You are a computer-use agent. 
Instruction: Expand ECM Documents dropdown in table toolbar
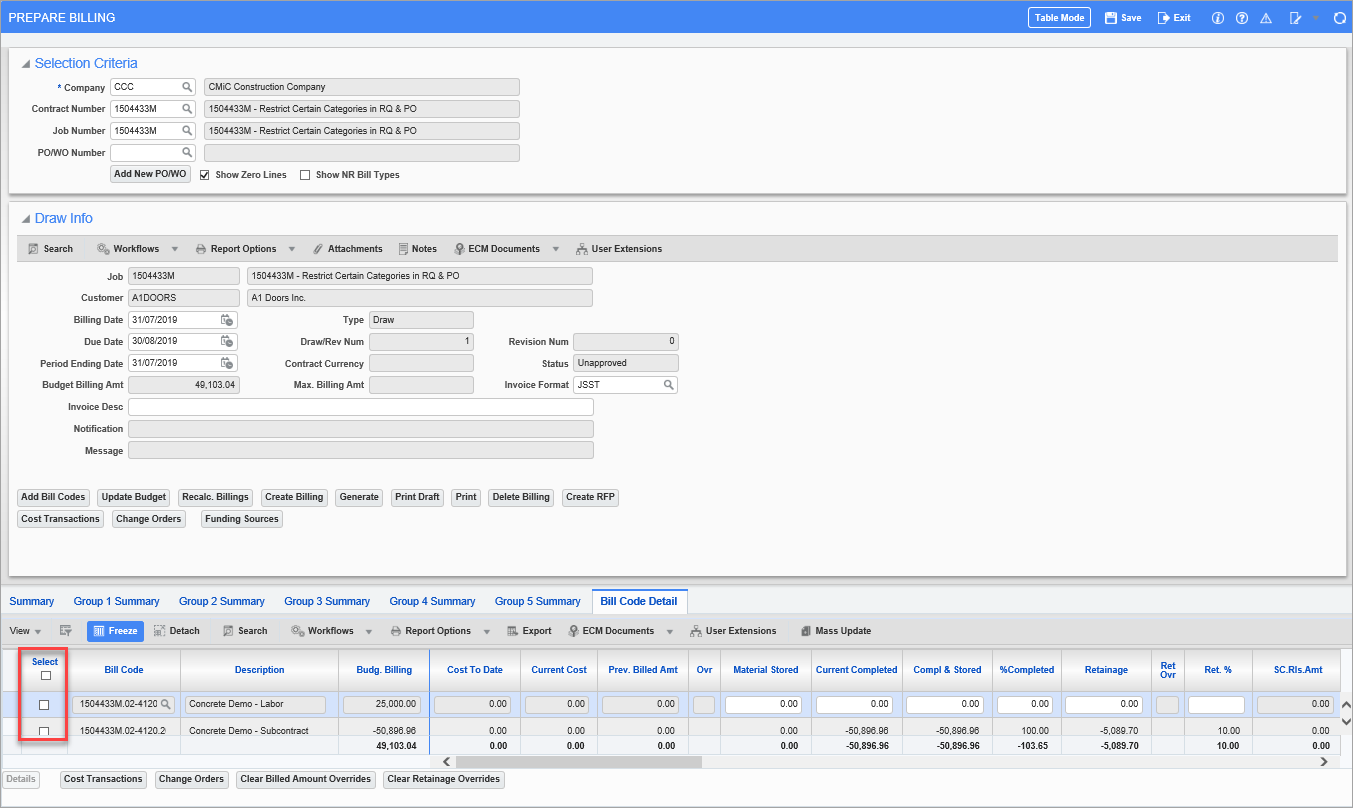click(x=669, y=631)
